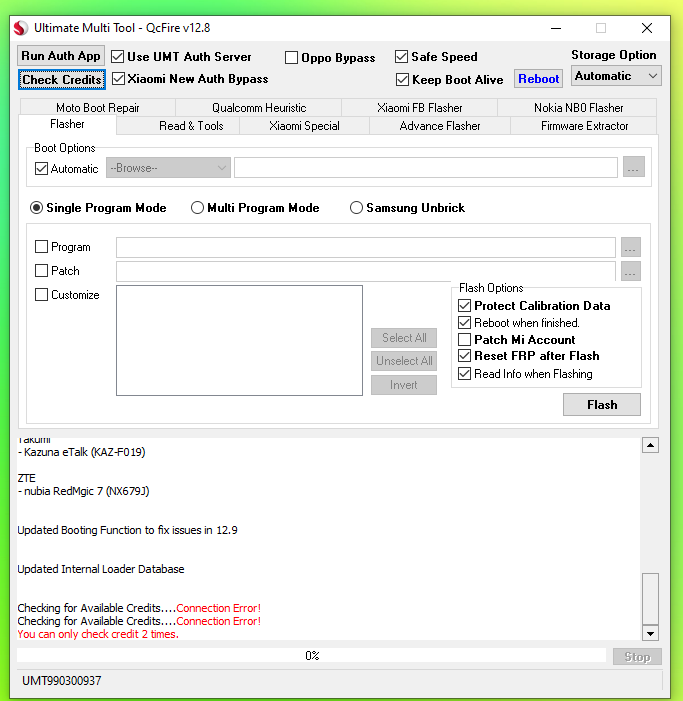Click the Program browse ellipsis button
683x701 pixels.
click(631, 247)
